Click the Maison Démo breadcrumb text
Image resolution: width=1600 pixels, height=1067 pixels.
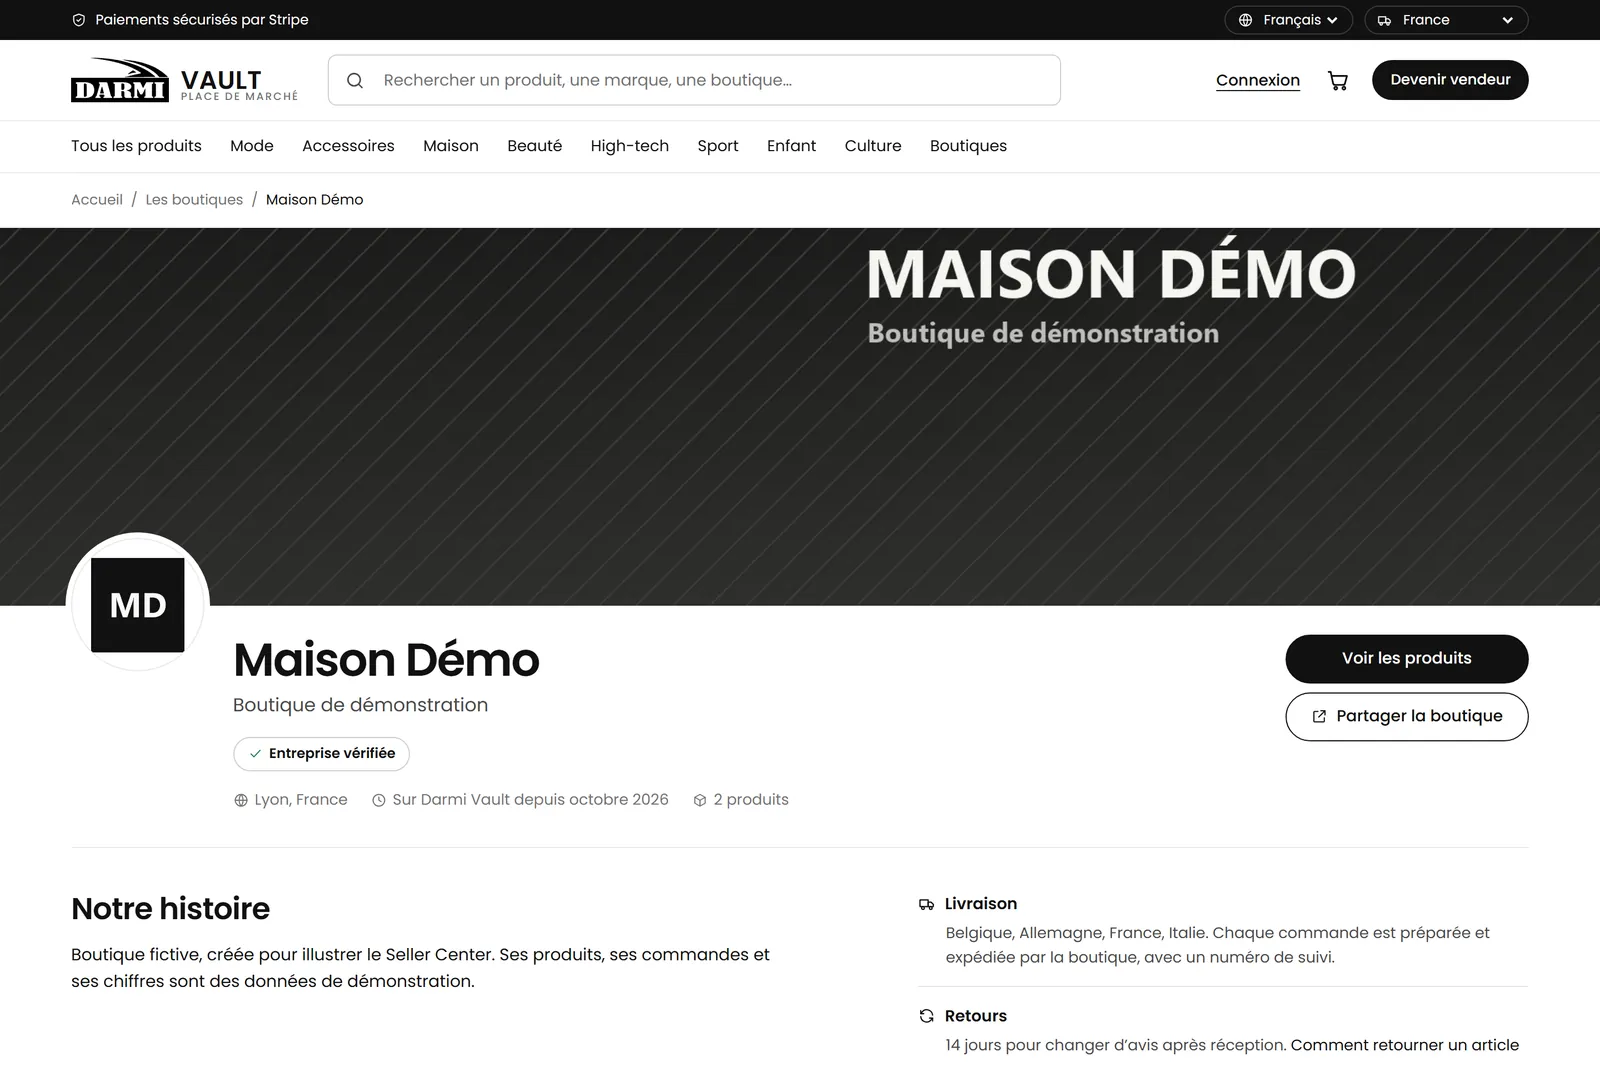(315, 200)
